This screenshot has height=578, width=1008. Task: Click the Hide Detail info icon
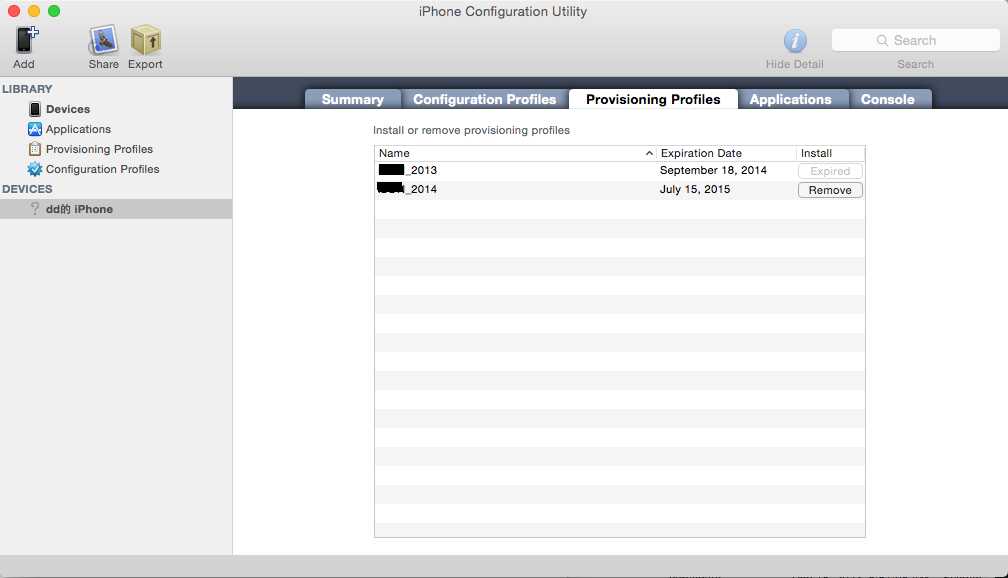tap(795, 41)
